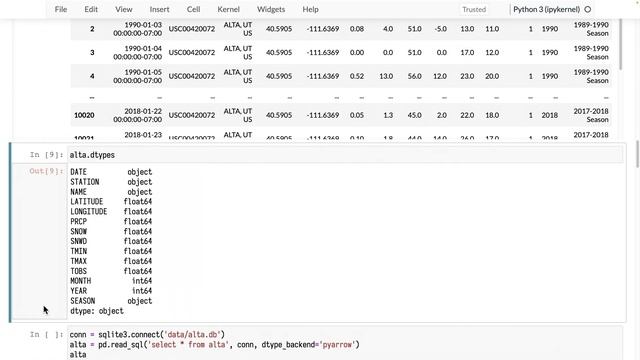Click the Python 3 (ipykernel) kernel name
Screen dimensions: 640x360
coord(546,9)
